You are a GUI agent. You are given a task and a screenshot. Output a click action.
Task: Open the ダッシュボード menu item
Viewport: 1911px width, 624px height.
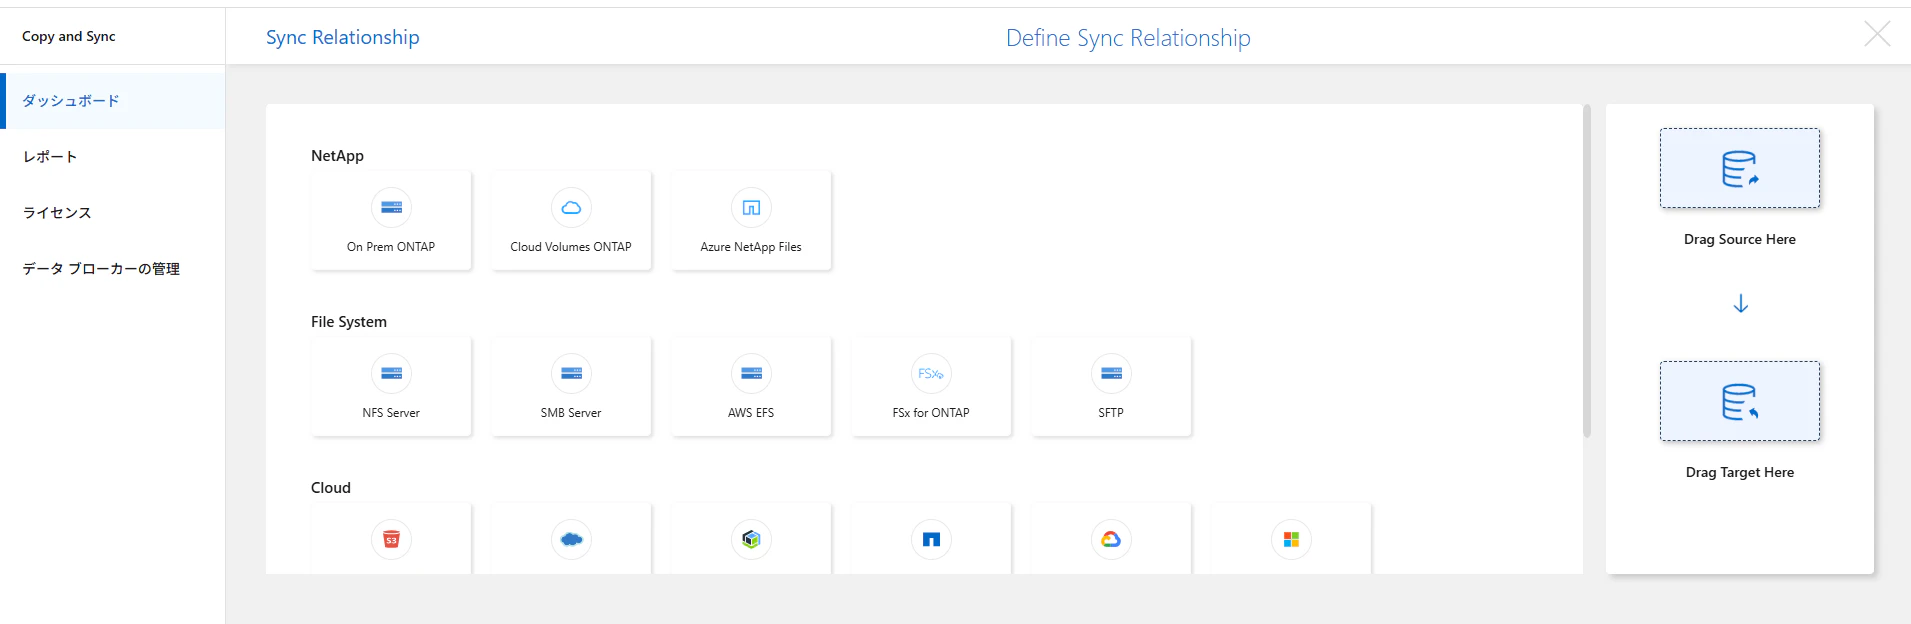[x=112, y=101]
